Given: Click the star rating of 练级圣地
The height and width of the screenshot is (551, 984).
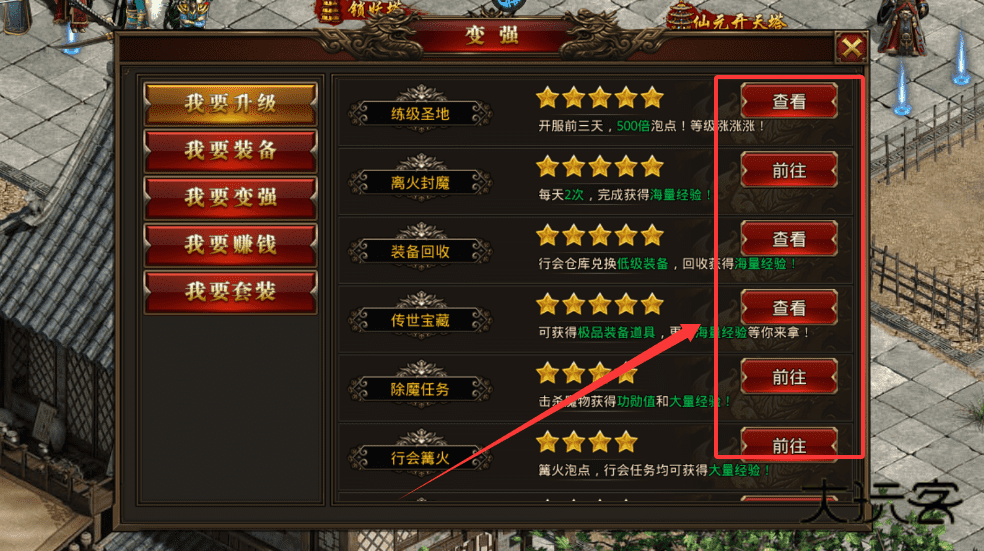Looking at the screenshot, I should (x=599, y=98).
